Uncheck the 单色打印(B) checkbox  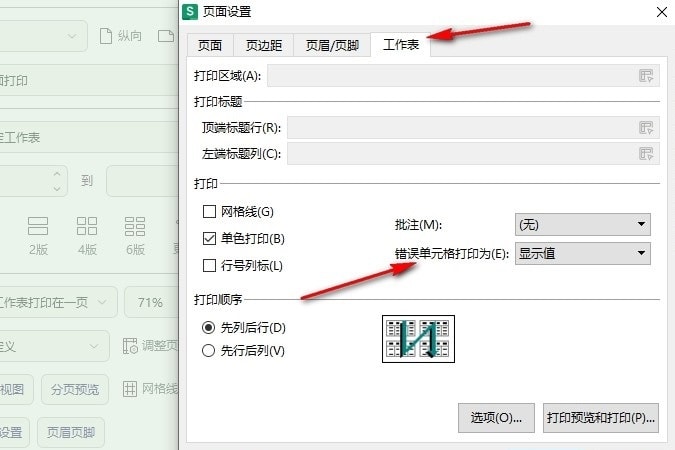tap(209, 238)
